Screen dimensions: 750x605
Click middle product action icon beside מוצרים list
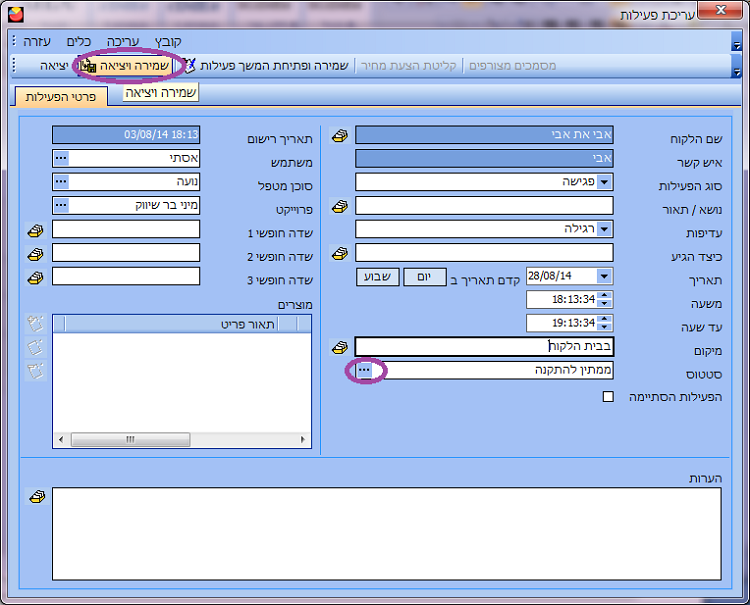(36, 347)
